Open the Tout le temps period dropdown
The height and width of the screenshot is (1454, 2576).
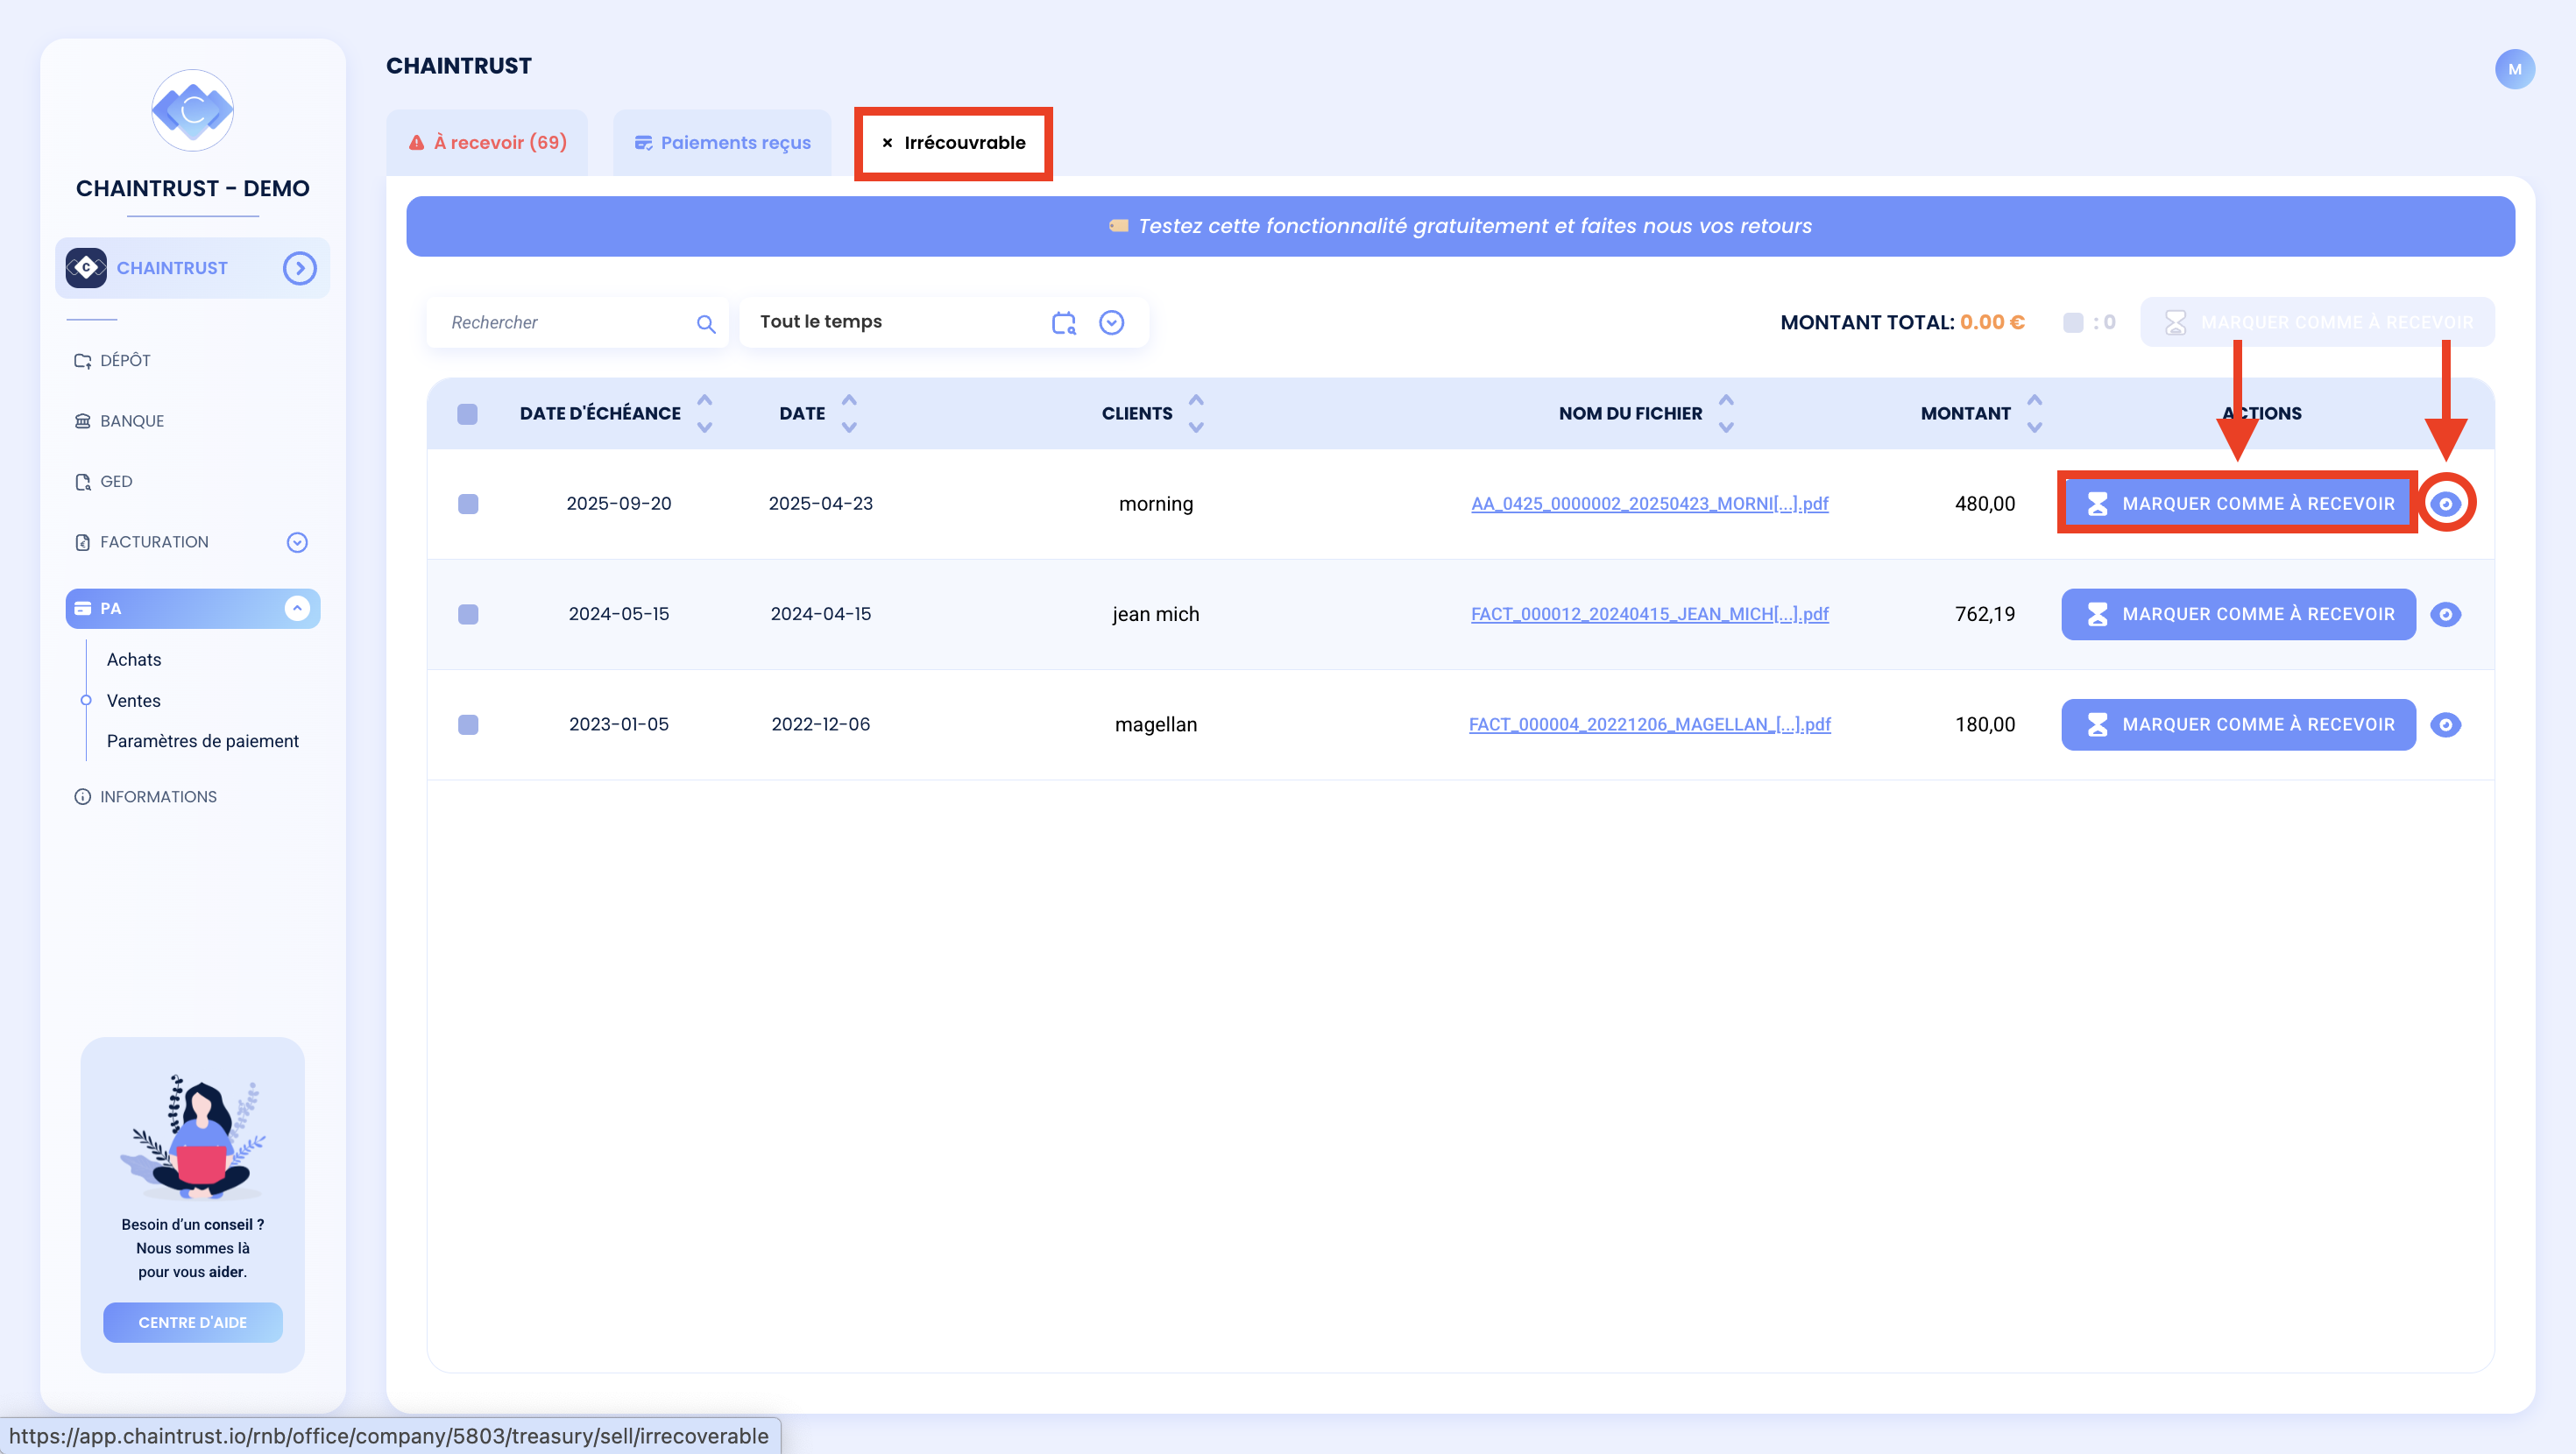tap(1111, 322)
